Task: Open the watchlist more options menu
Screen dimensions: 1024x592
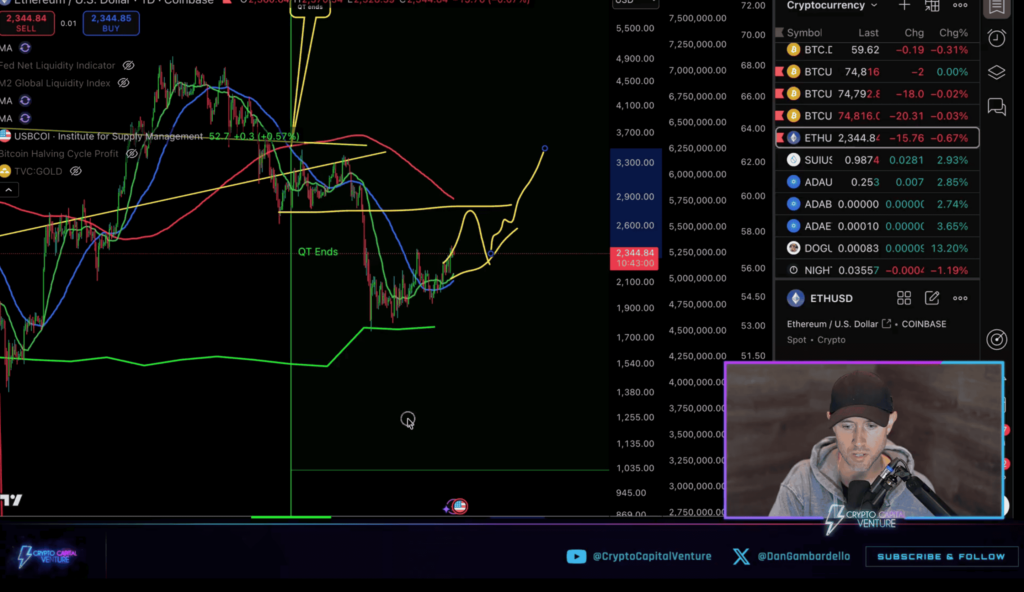Action: pos(960,5)
